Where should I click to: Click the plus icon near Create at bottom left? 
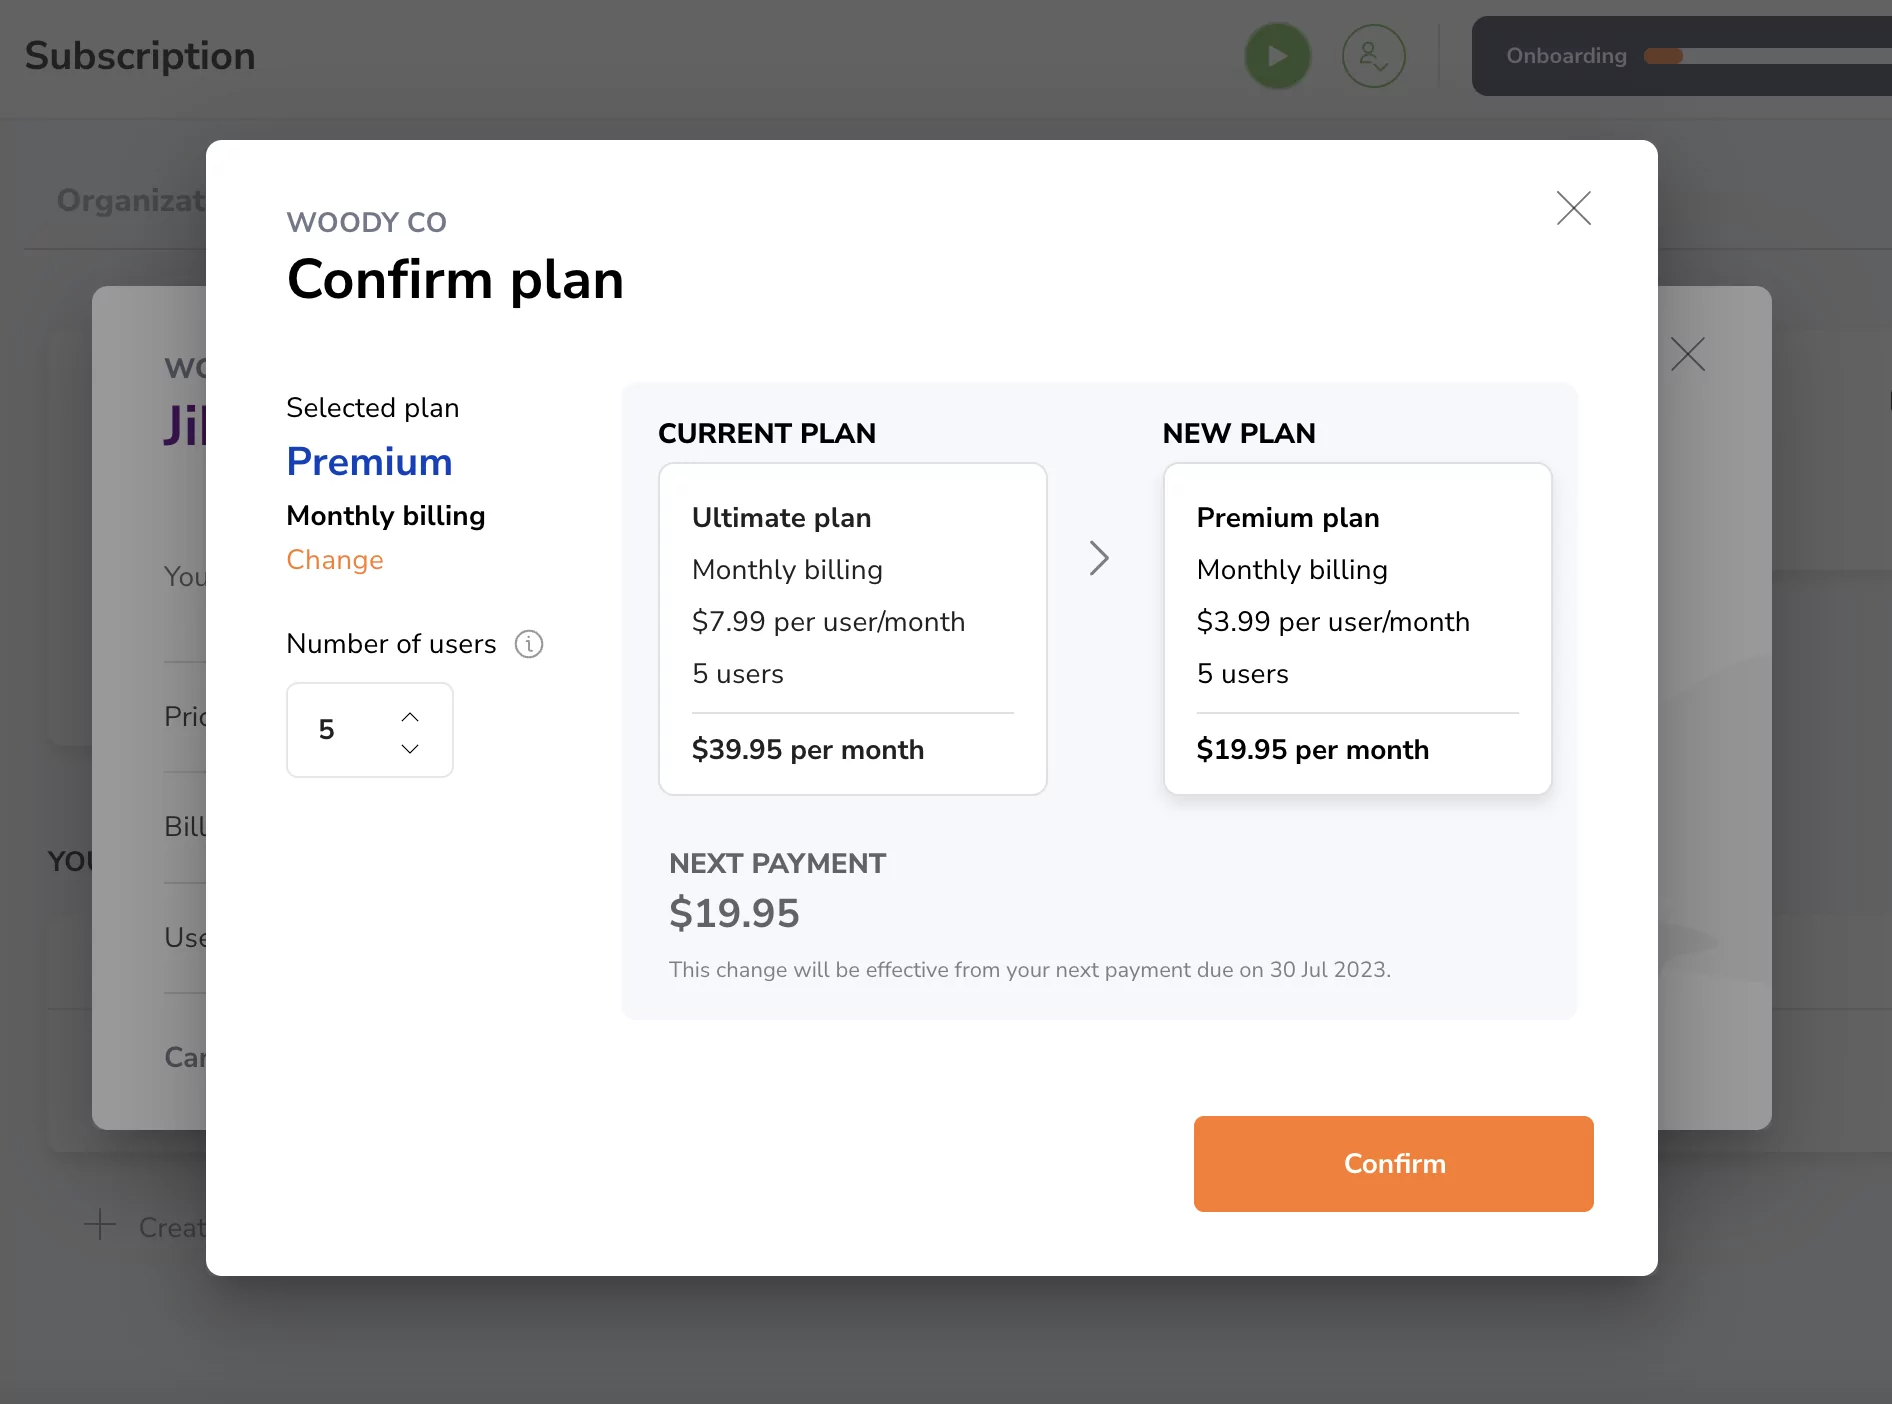click(100, 1226)
